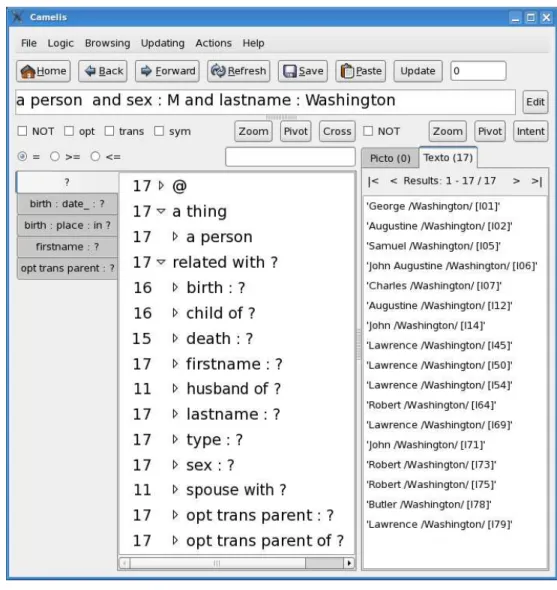Refresh the current view
Image resolution: width=557 pixels, height=590 pixels.
click(x=238, y=71)
